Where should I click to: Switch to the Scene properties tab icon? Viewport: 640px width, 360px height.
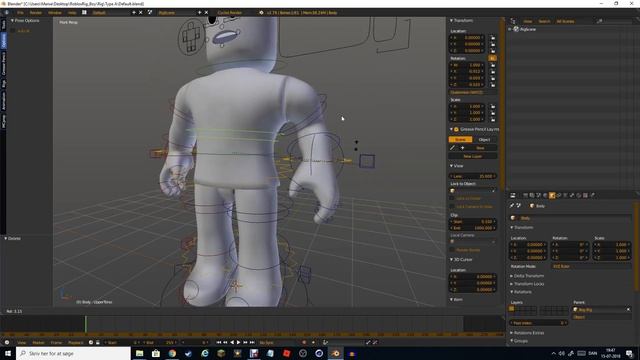click(x=539, y=196)
